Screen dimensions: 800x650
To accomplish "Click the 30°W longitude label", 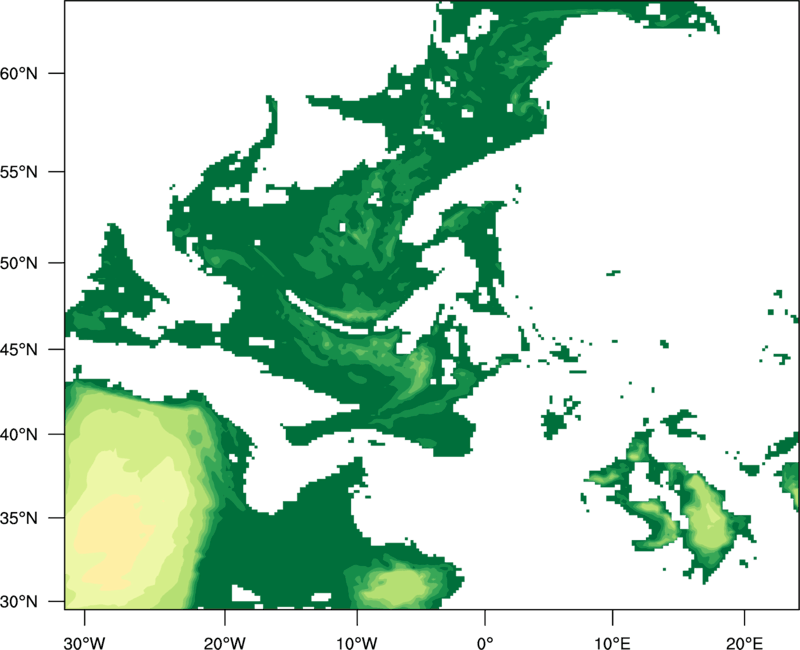I will coord(84,643).
